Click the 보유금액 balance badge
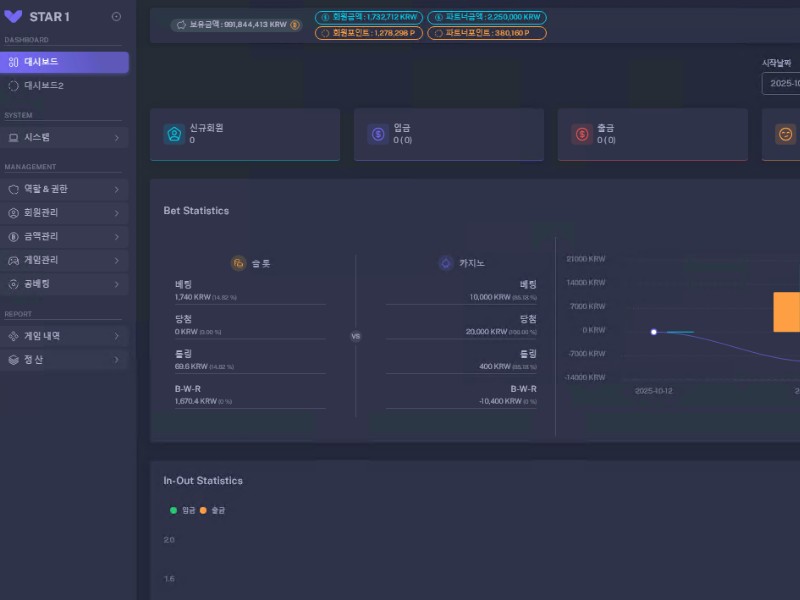Screen dimensions: 800x600 [236, 25]
